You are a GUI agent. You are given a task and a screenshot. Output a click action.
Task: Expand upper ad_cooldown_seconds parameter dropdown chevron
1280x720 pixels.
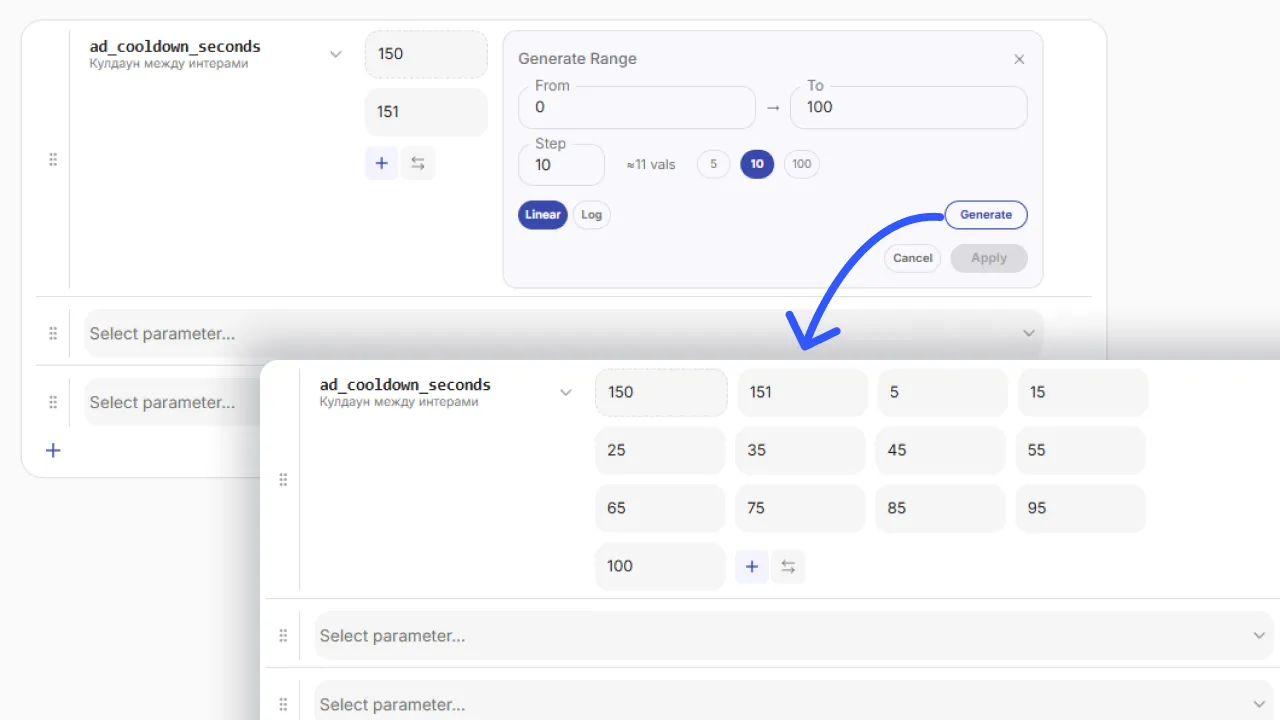(x=336, y=54)
